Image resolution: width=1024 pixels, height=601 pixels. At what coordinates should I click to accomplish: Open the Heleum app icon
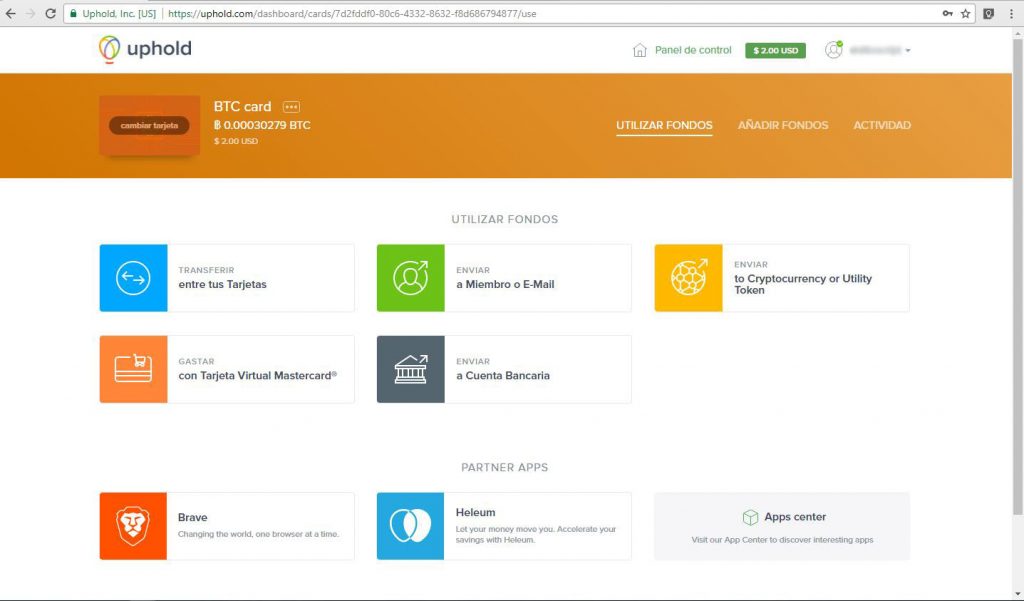pos(411,526)
